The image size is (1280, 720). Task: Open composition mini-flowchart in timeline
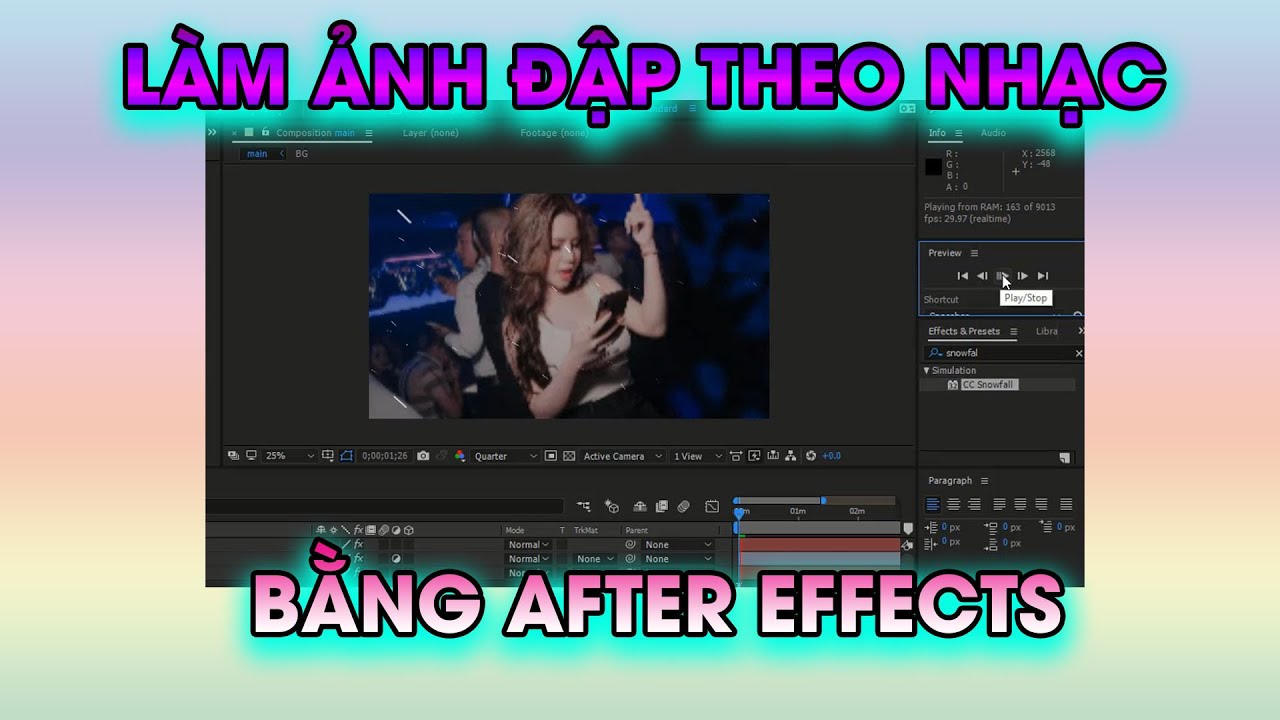[x=583, y=507]
